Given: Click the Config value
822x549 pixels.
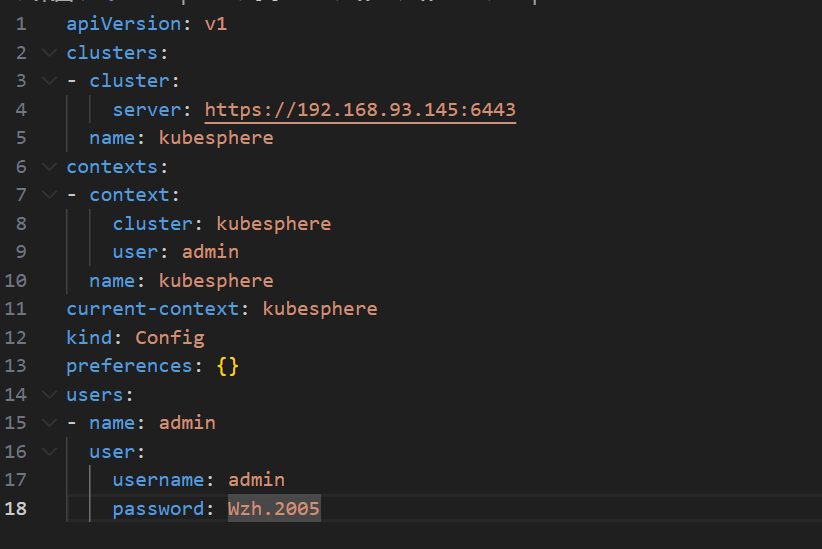Looking at the screenshot, I should point(170,338).
